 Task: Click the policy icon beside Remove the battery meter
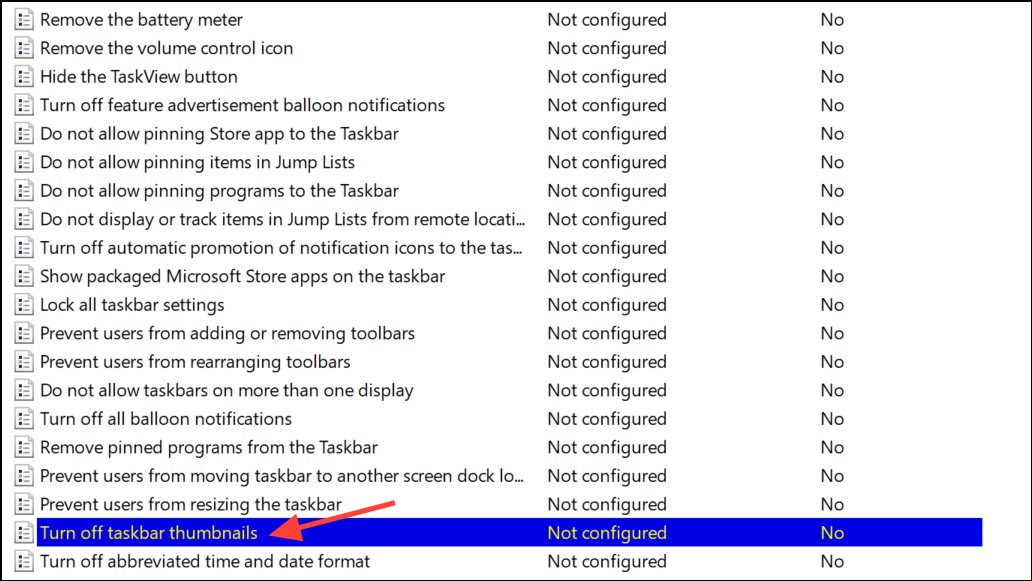(x=24, y=19)
